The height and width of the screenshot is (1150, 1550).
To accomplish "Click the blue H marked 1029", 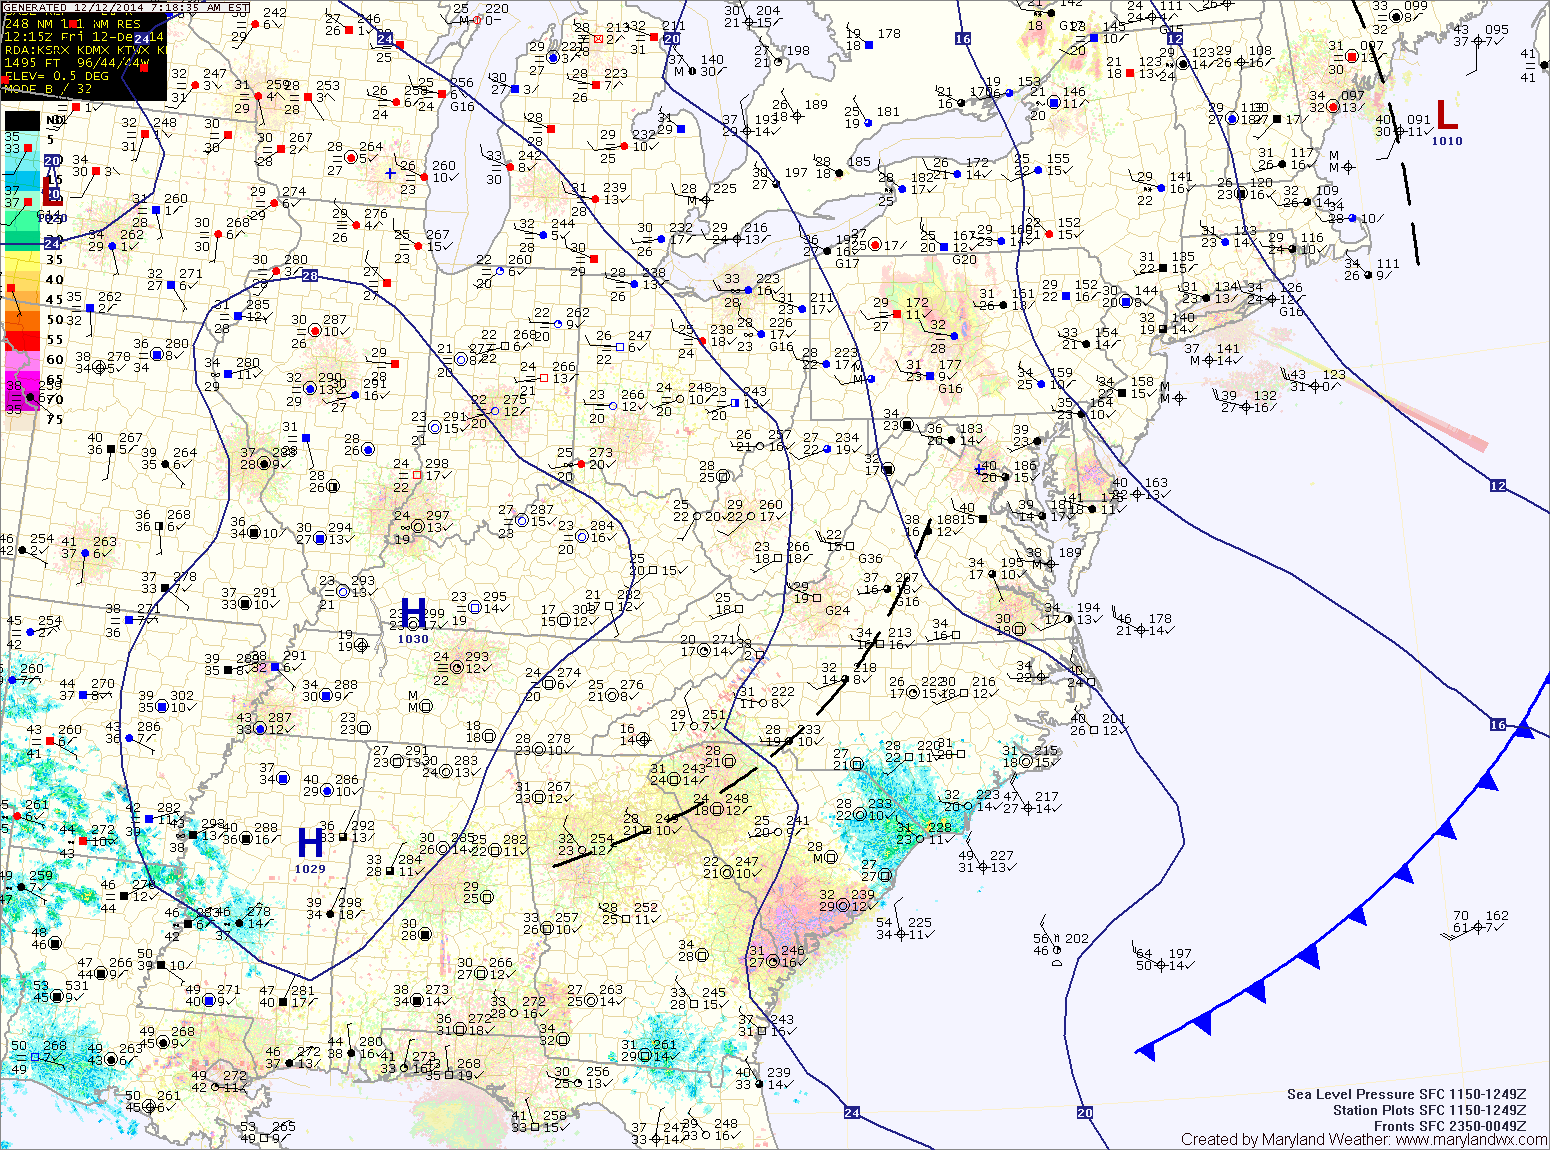I will coord(311,843).
